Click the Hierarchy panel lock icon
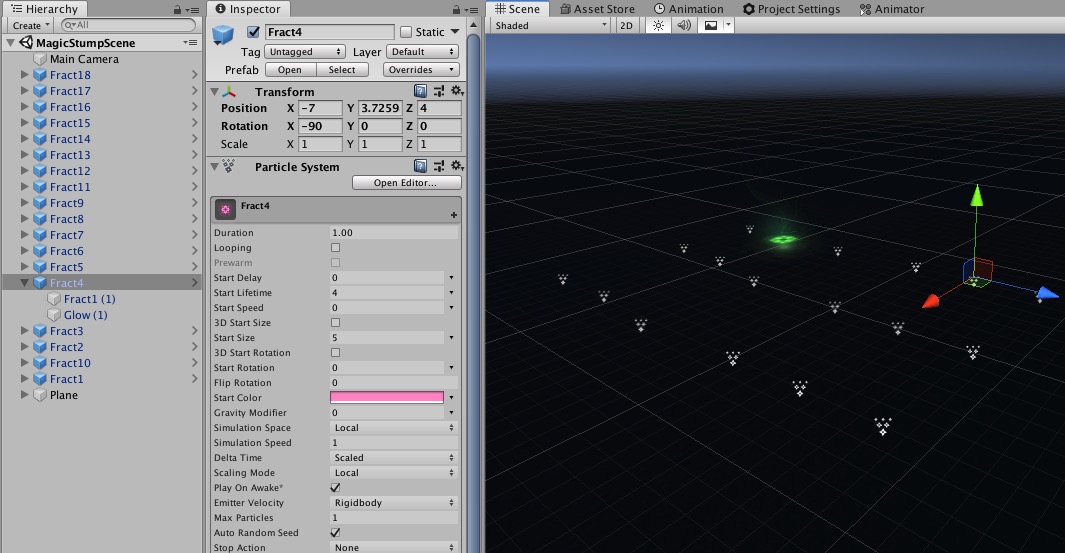 (x=177, y=10)
